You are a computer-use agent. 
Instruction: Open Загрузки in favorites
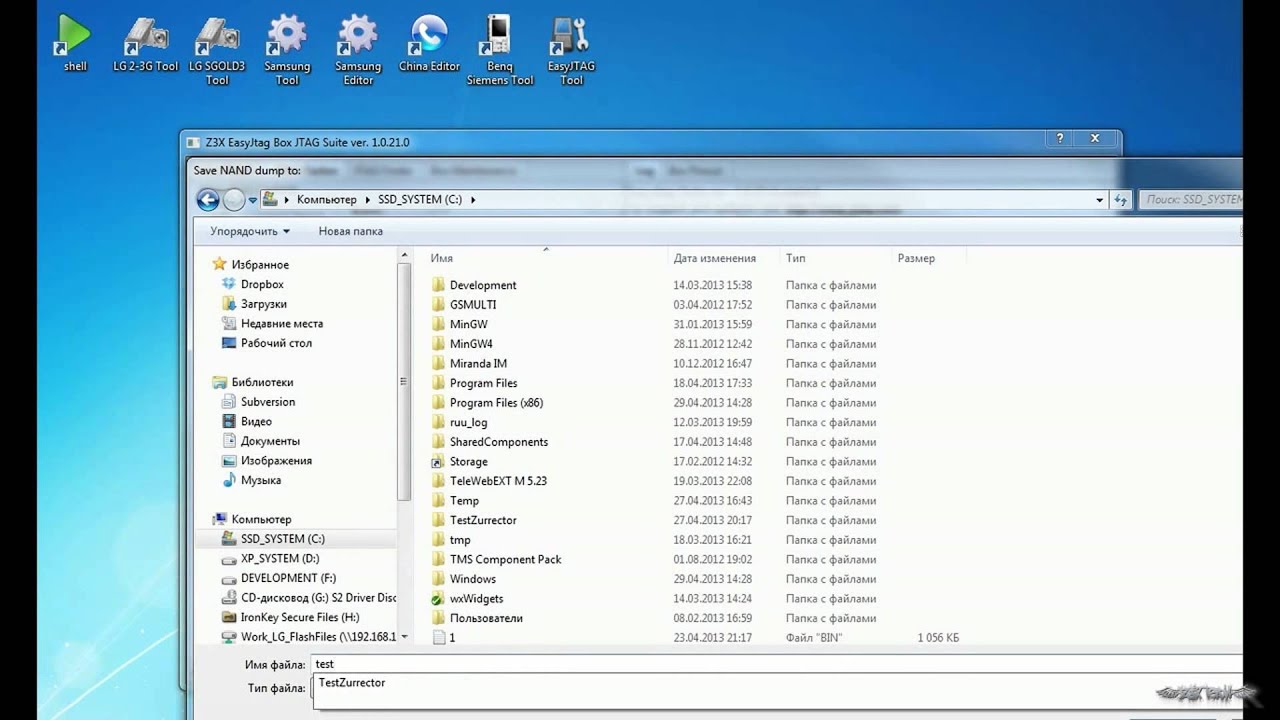tap(263, 304)
